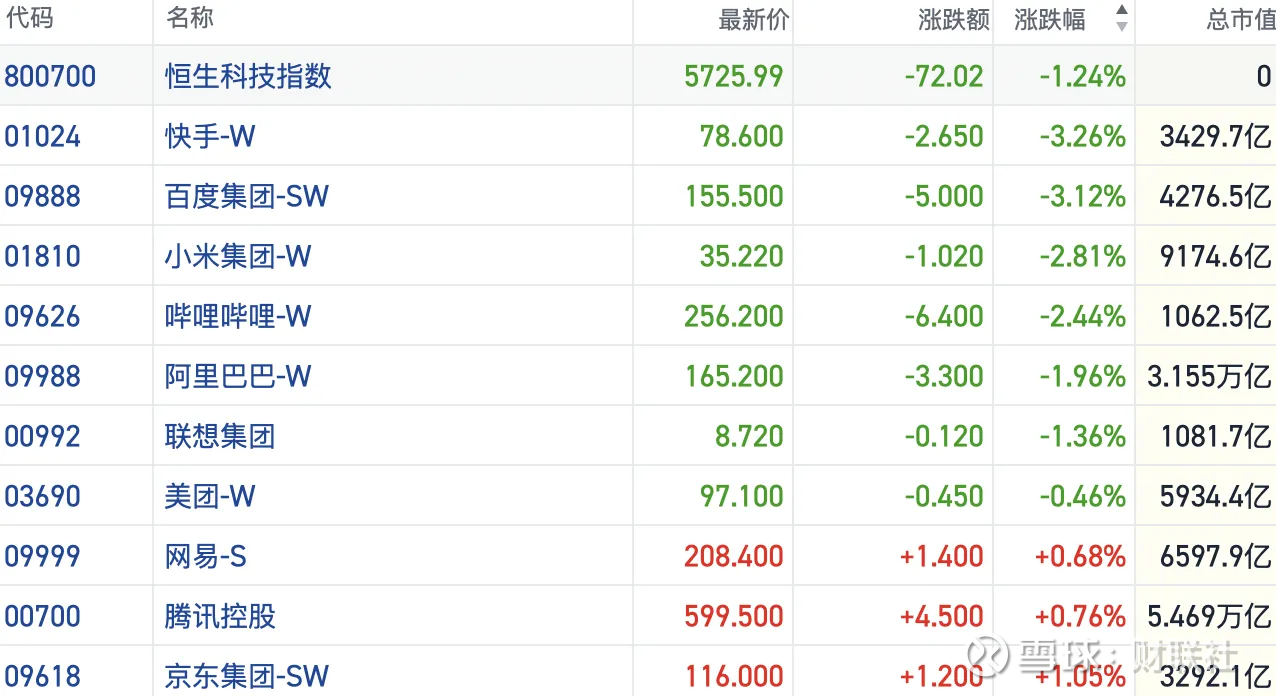Open the 恒生科技指数 index row
The width and height of the screenshot is (1276, 696).
point(248,76)
